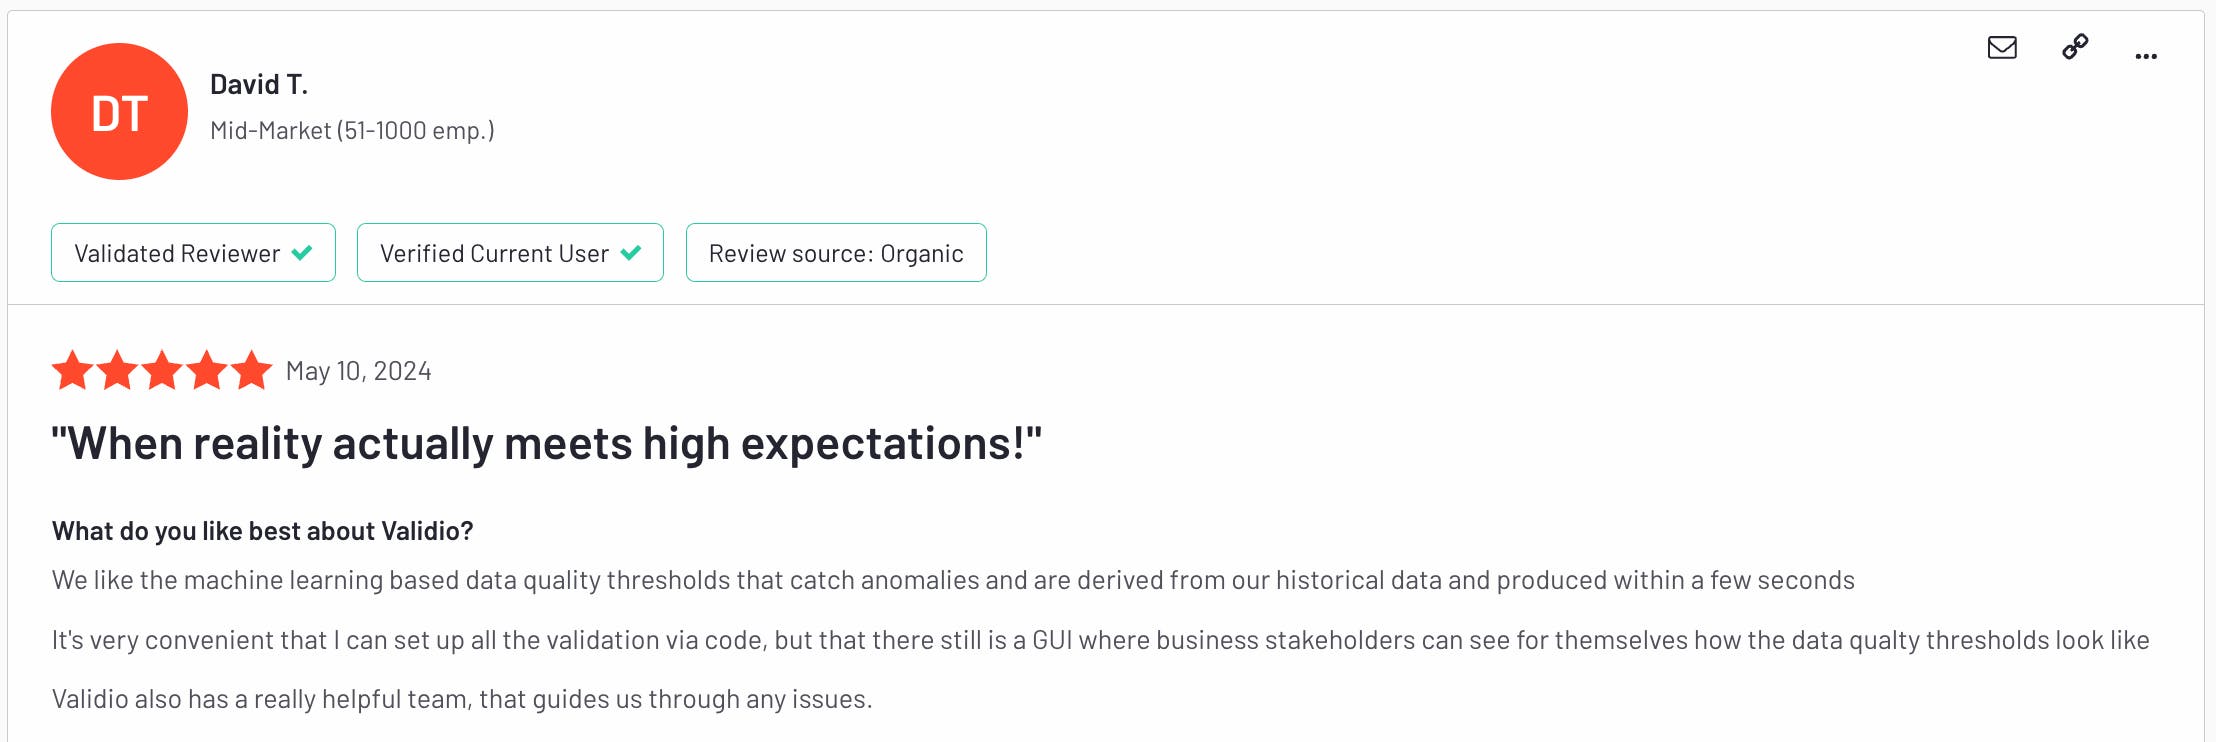The width and height of the screenshot is (2216, 742).
Task: Click the paragraph about Validio's helpful team
Action: click(462, 699)
